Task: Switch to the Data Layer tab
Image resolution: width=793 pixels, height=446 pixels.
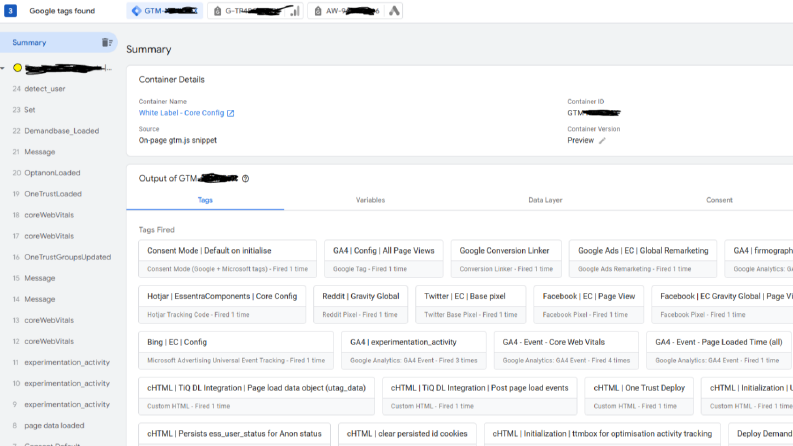Action: pyautogui.click(x=545, y=200)
